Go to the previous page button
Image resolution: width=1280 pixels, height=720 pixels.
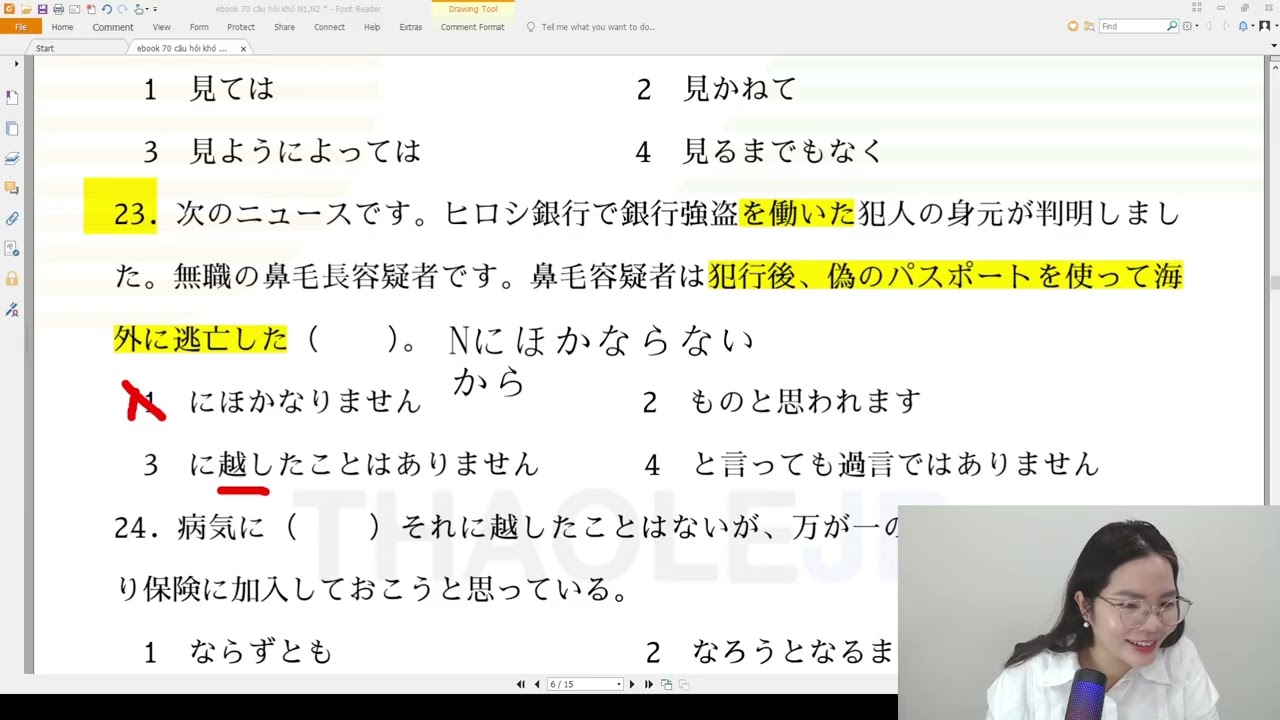(x=537, y=684)
